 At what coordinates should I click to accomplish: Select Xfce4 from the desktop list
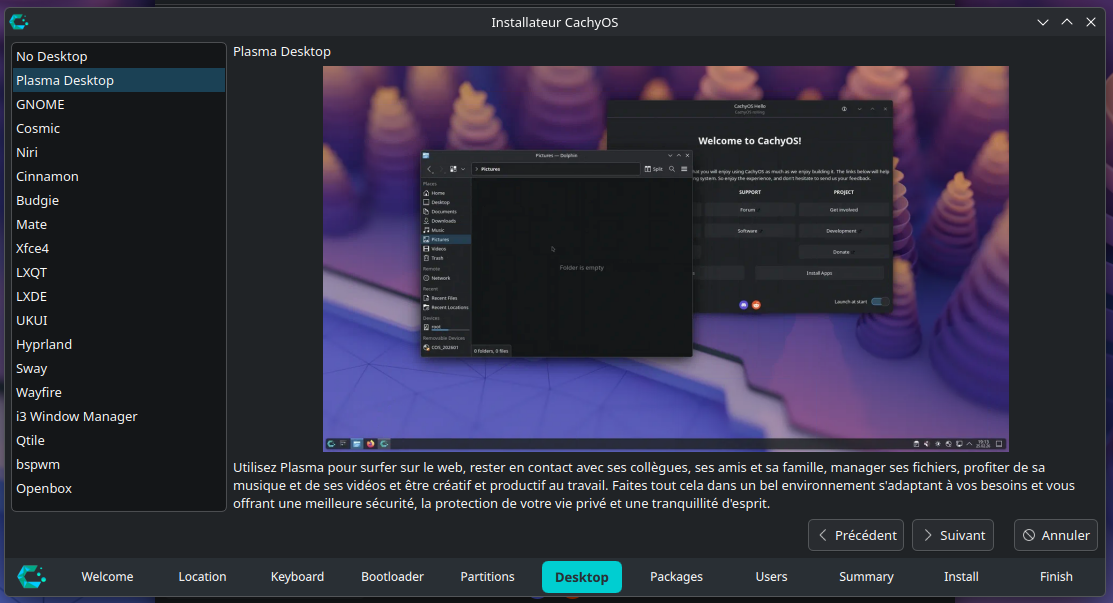(33, 248)
